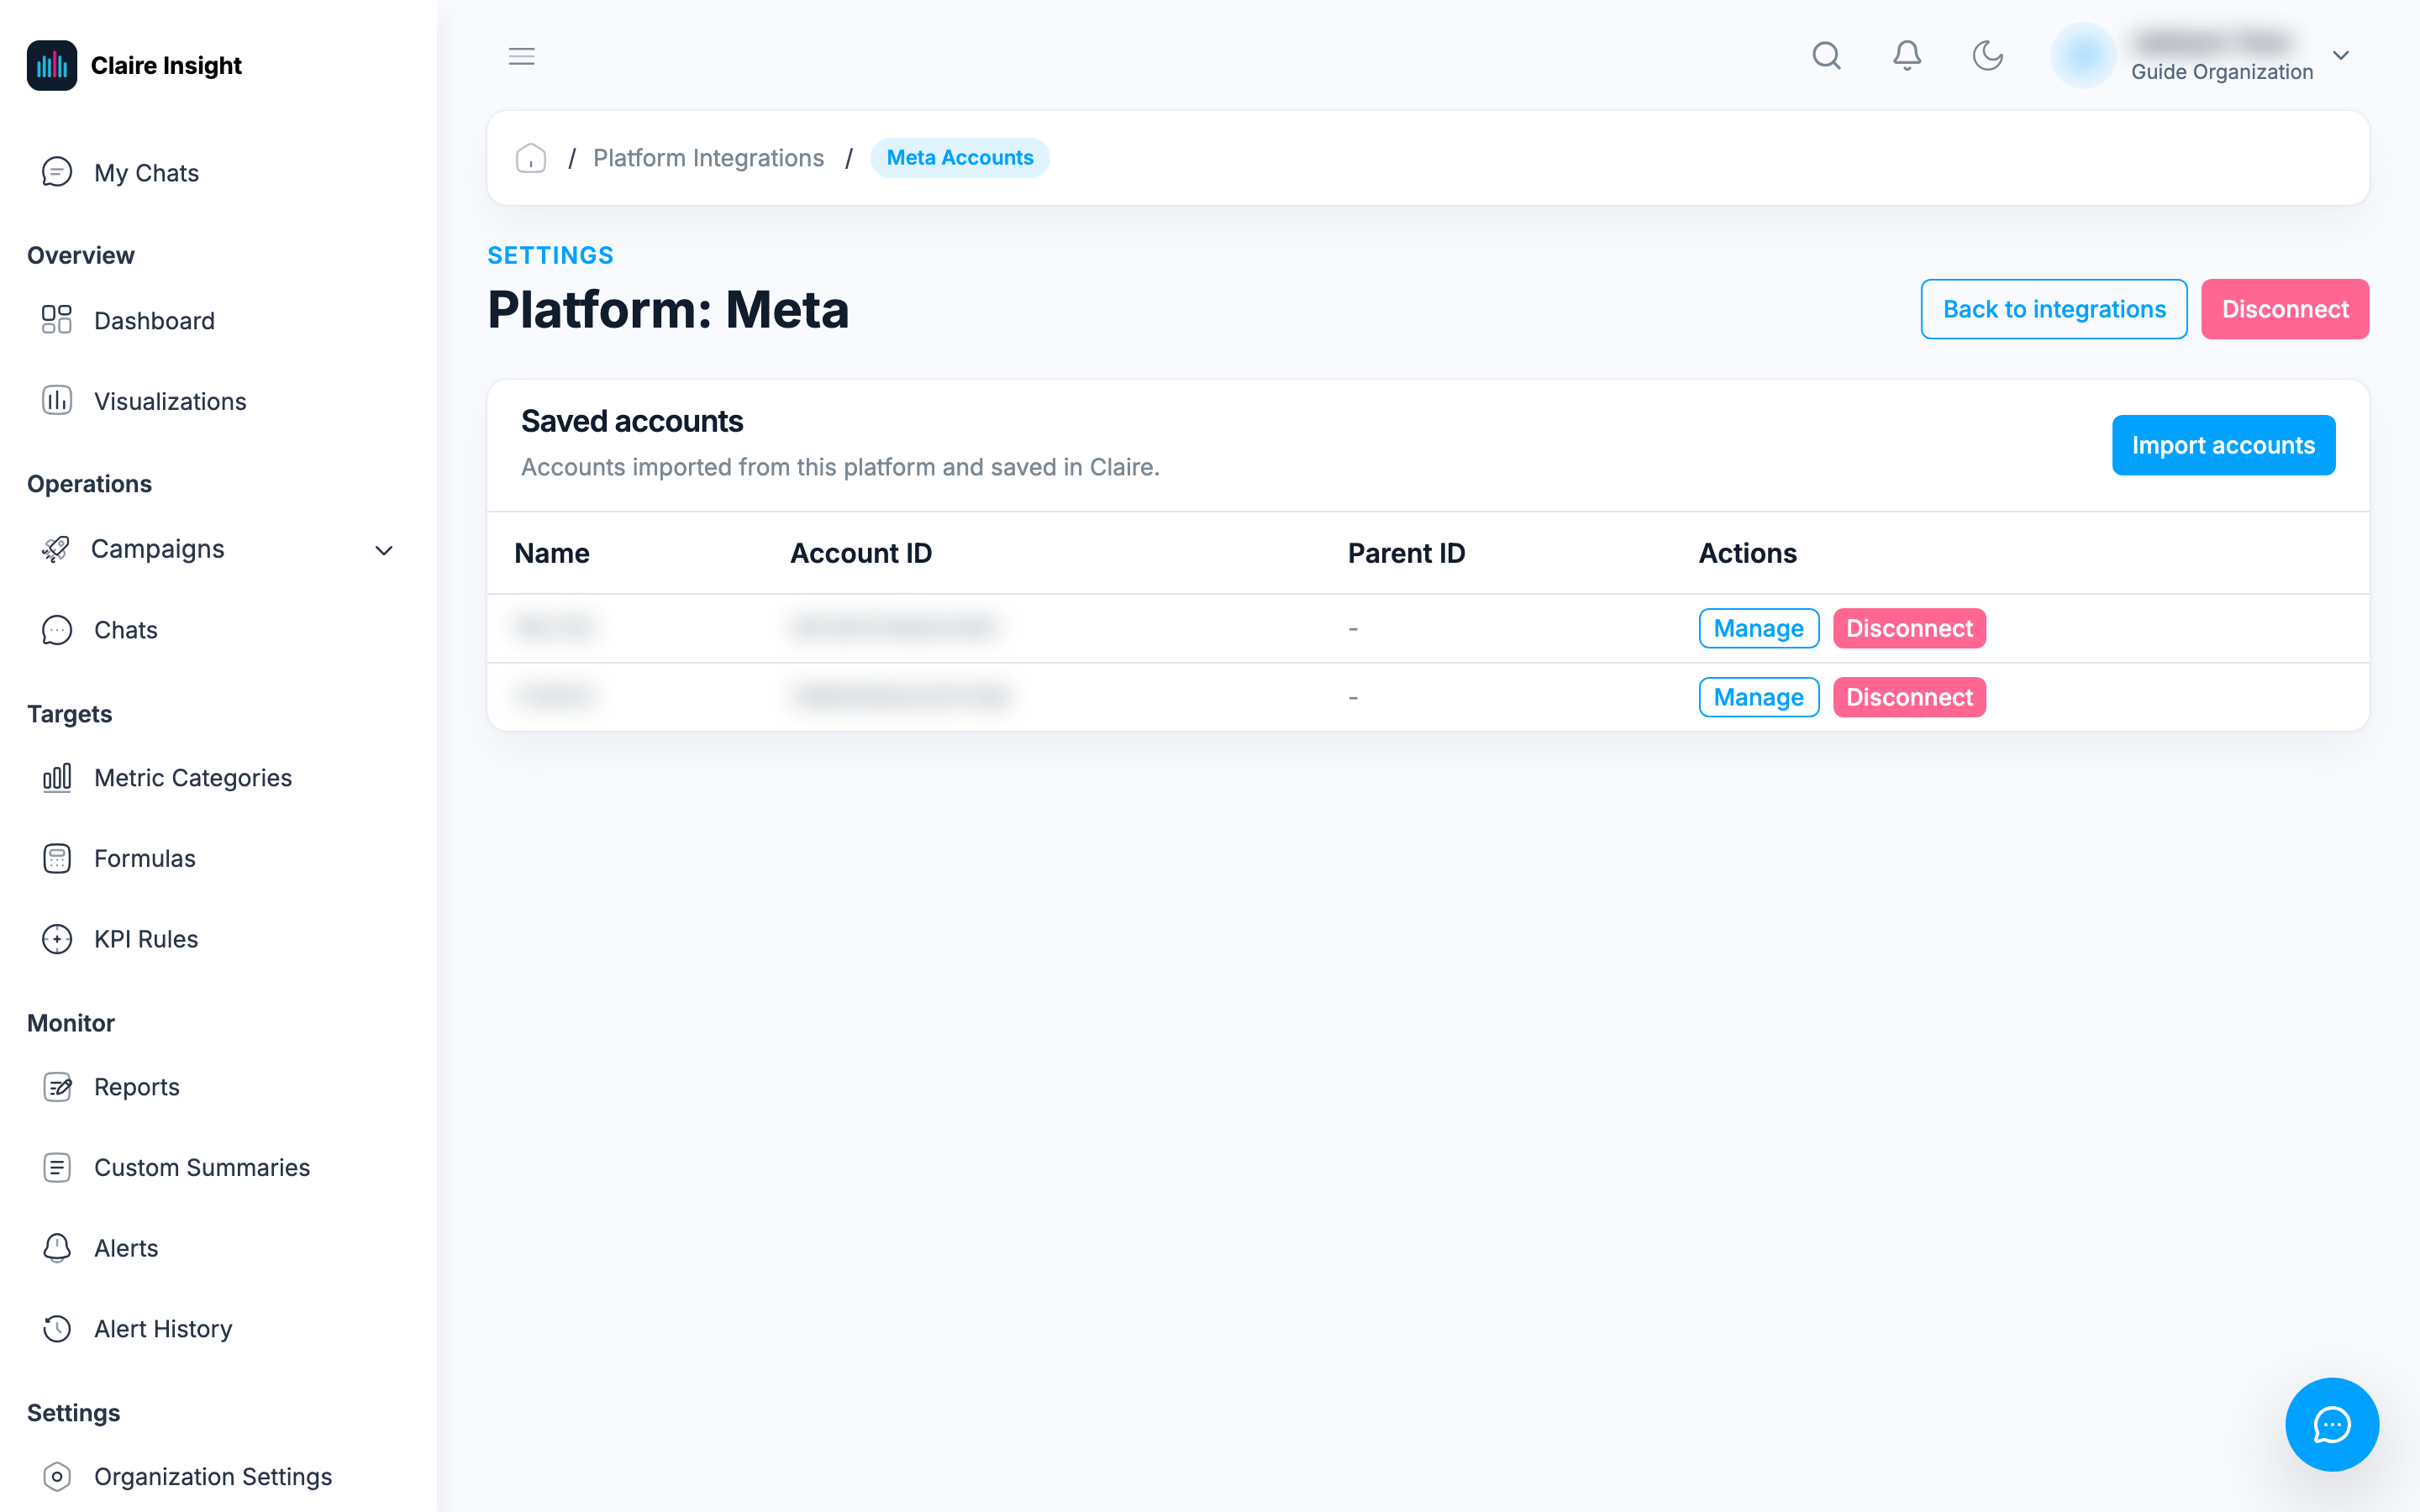This screenshot has width=2420, height=1512.
Task: Open the search icon in header
Action: [1826, 56]
